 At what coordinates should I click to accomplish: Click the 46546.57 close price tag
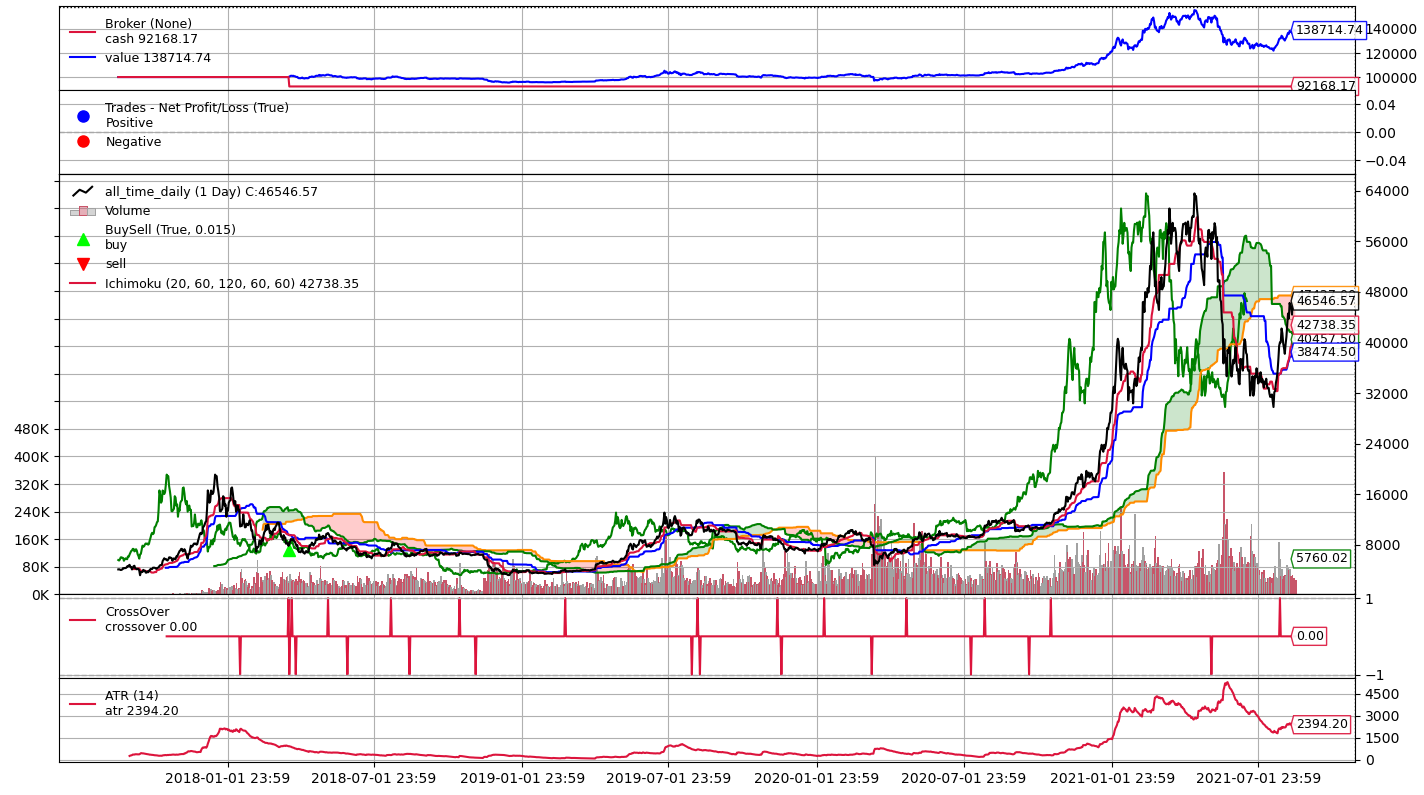pyautogui.click(x=1324, y=301)
